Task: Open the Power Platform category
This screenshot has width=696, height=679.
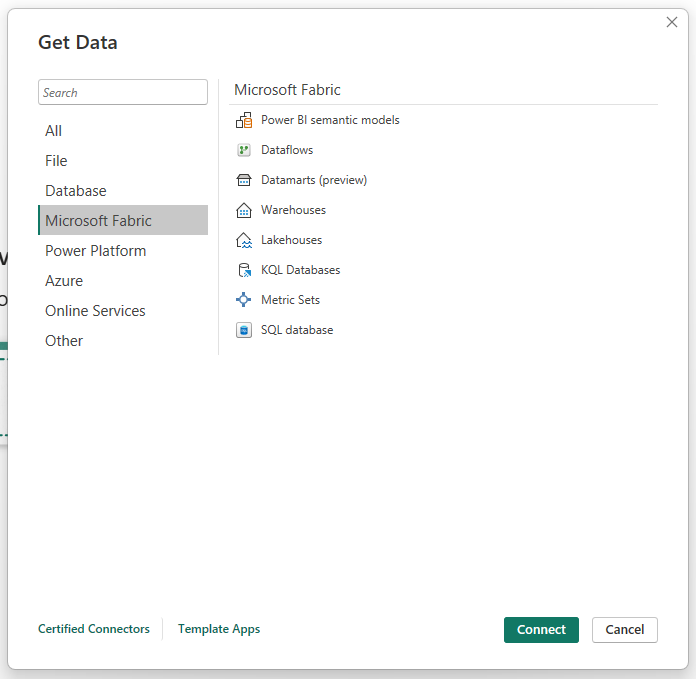Action: [123, 251]
